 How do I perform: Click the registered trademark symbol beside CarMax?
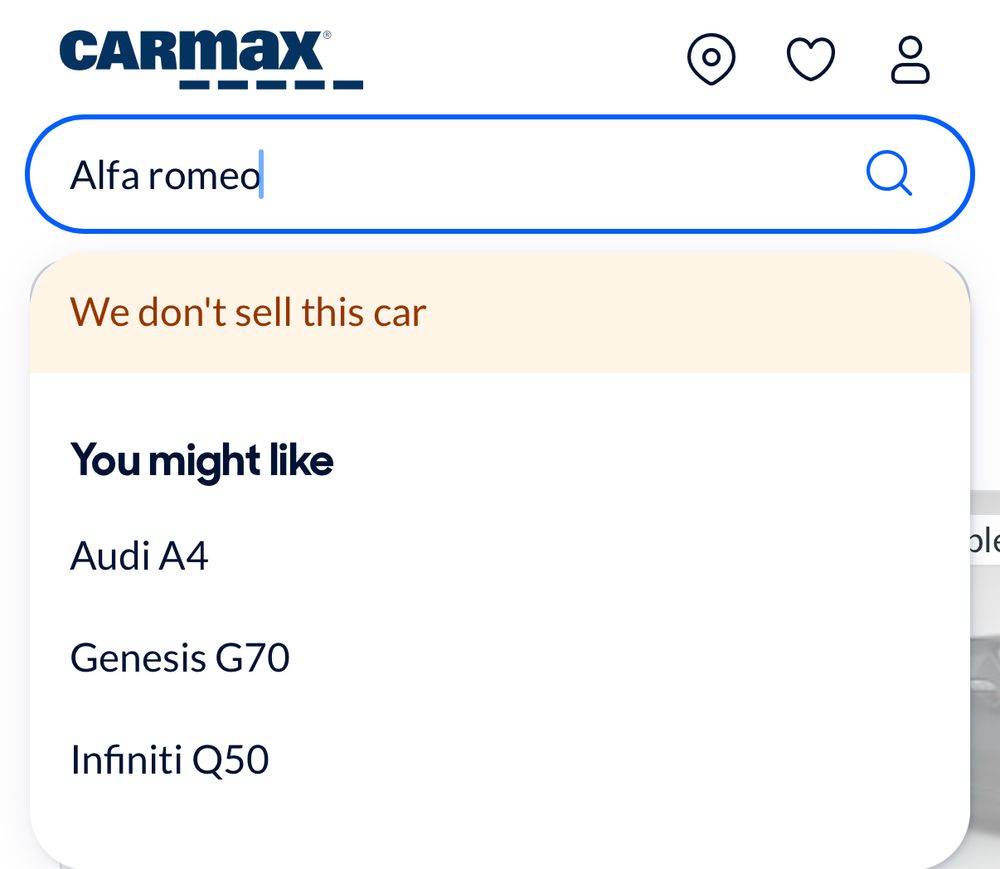327,35
